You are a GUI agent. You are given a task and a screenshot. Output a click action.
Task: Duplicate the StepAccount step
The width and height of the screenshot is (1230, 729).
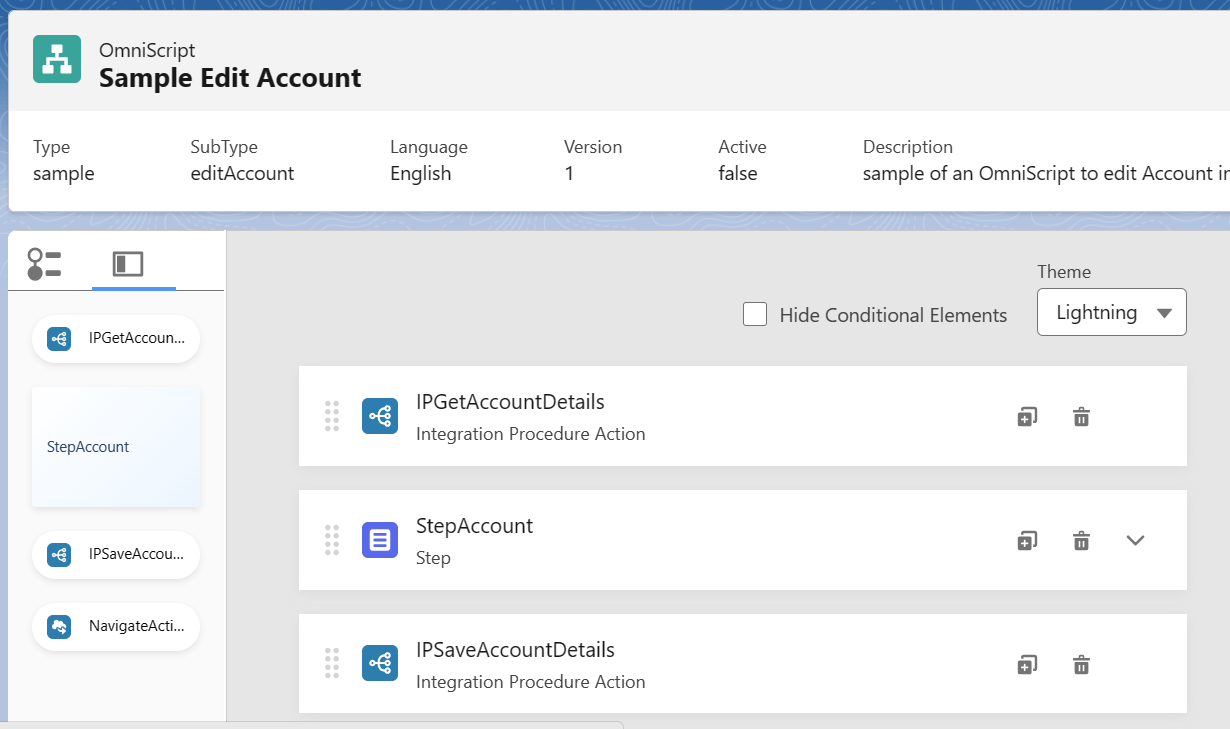pos(1026,540)
